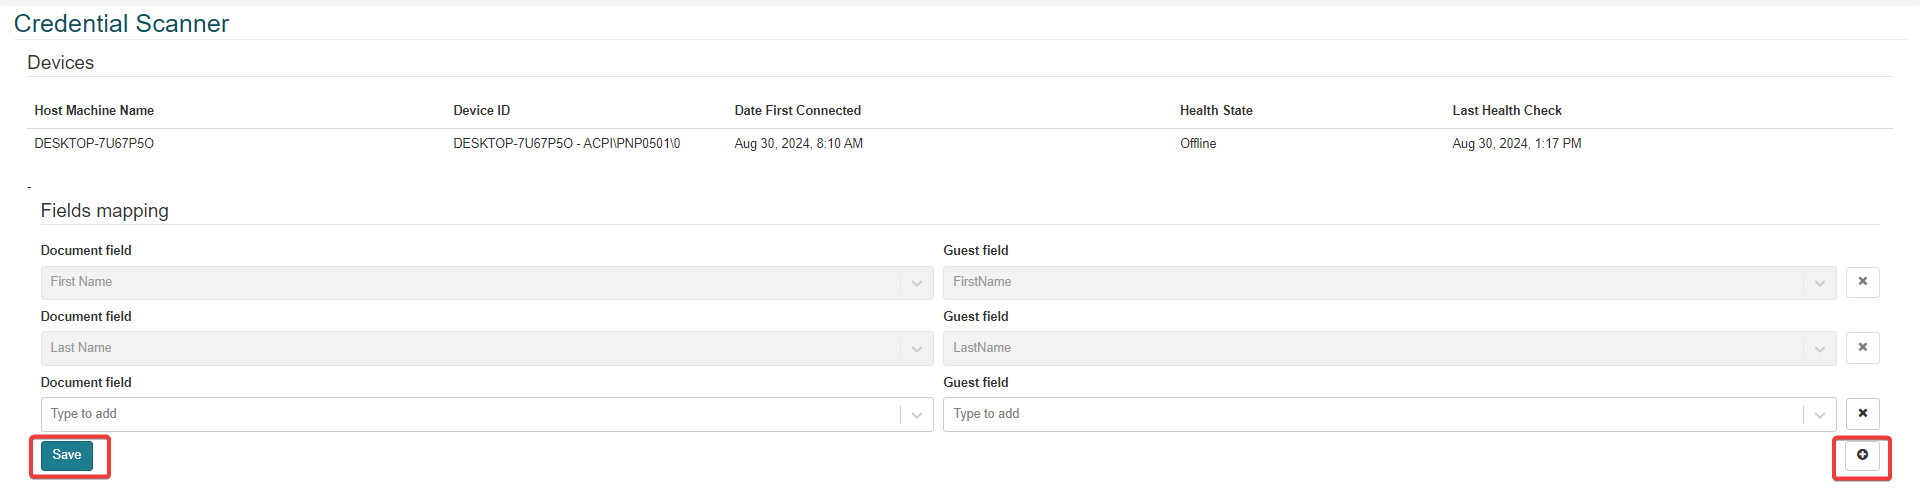Remove the First Name mapping row
Viewport: 1920px width, 495px height.
click(x=1862, y=282)
